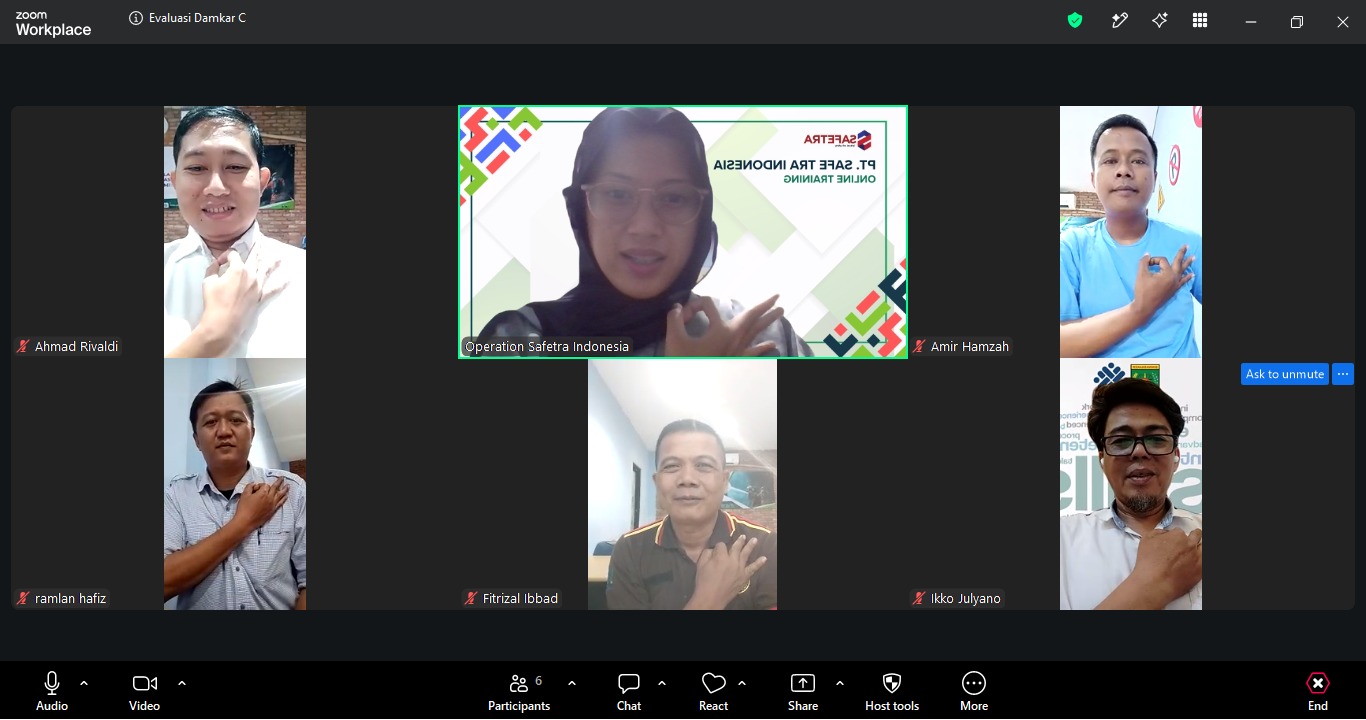Open the React heart menu
Screen dimensions: 1366x720
713,691
